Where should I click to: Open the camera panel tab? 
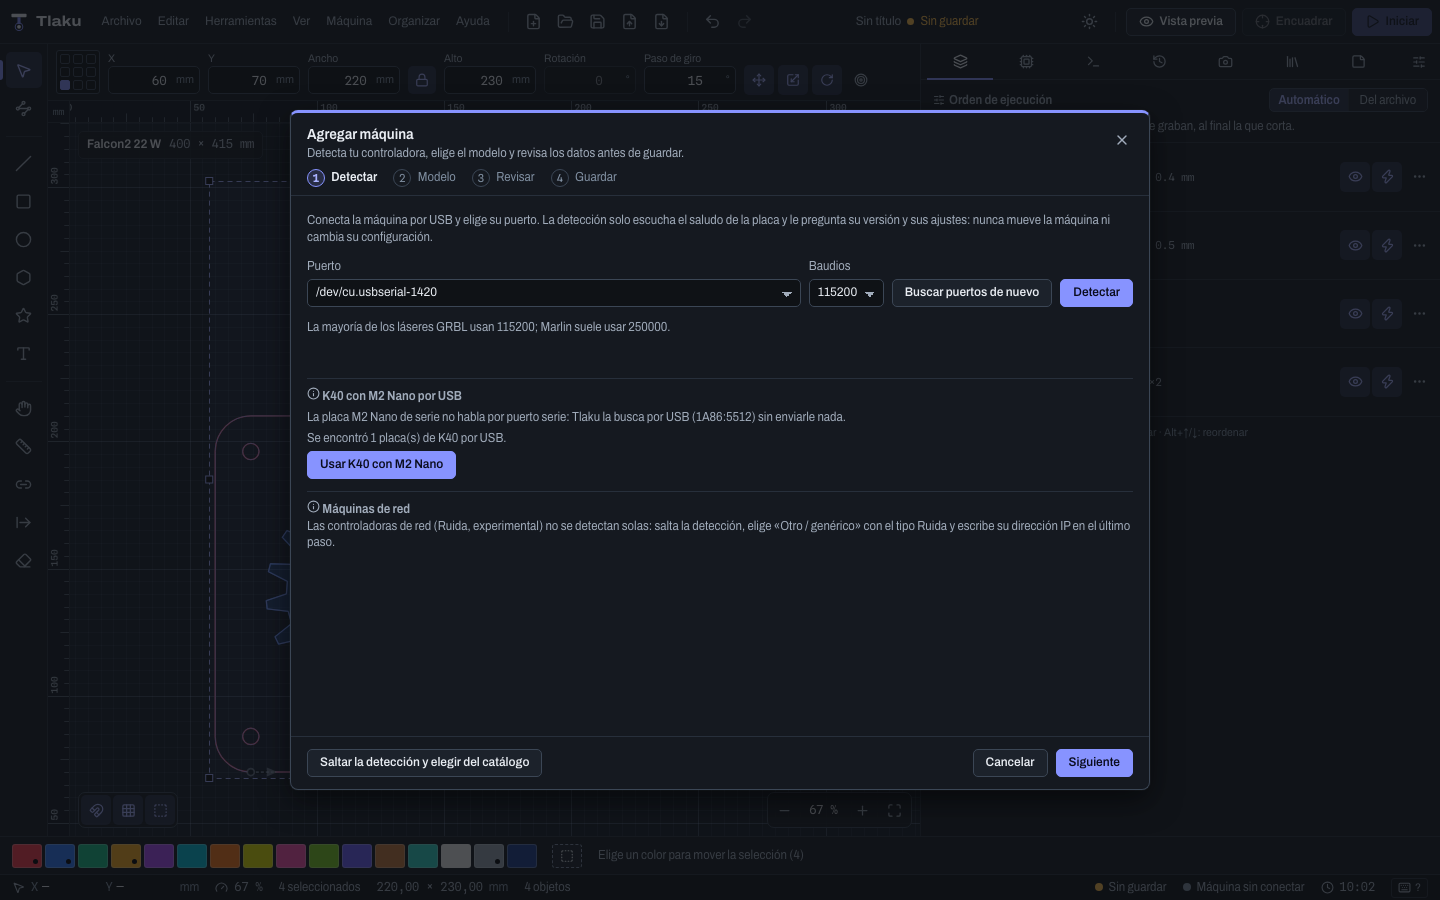coord(1225,62)
